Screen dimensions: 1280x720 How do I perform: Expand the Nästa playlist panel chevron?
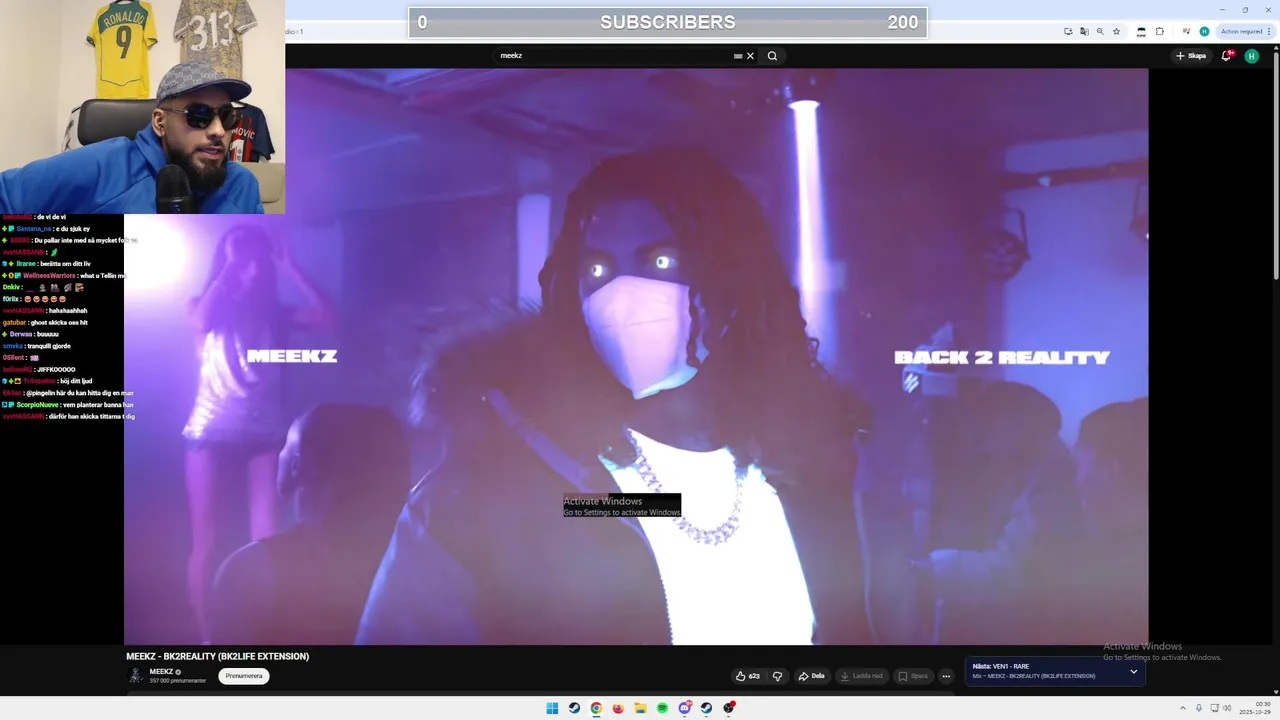pyautogui.click(x=1133, y=671)
